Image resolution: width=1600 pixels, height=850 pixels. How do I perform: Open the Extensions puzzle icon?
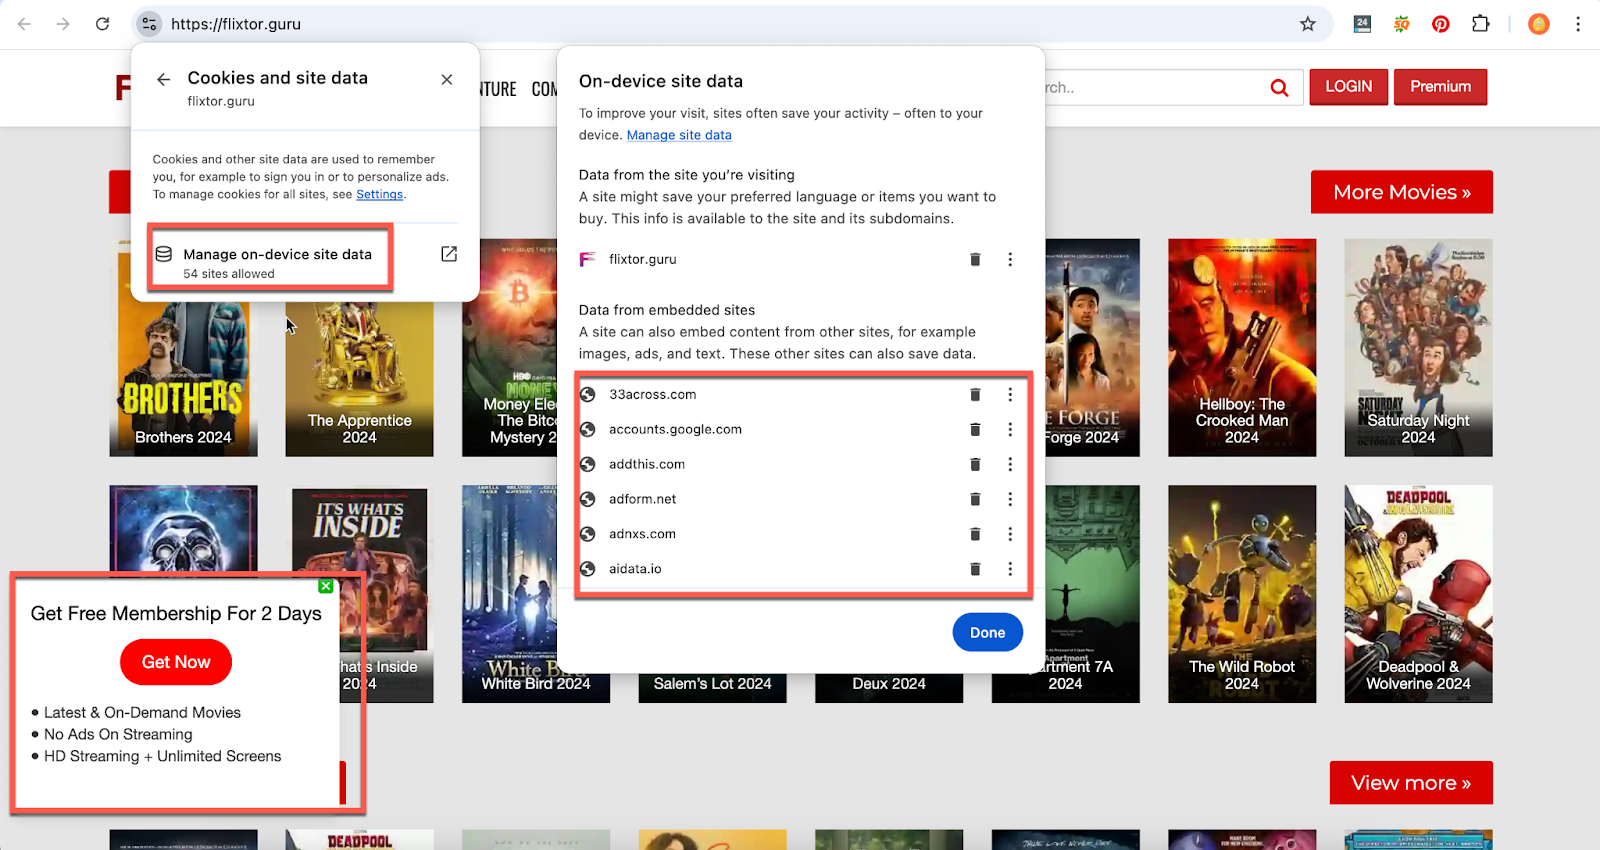(1481, 24)
